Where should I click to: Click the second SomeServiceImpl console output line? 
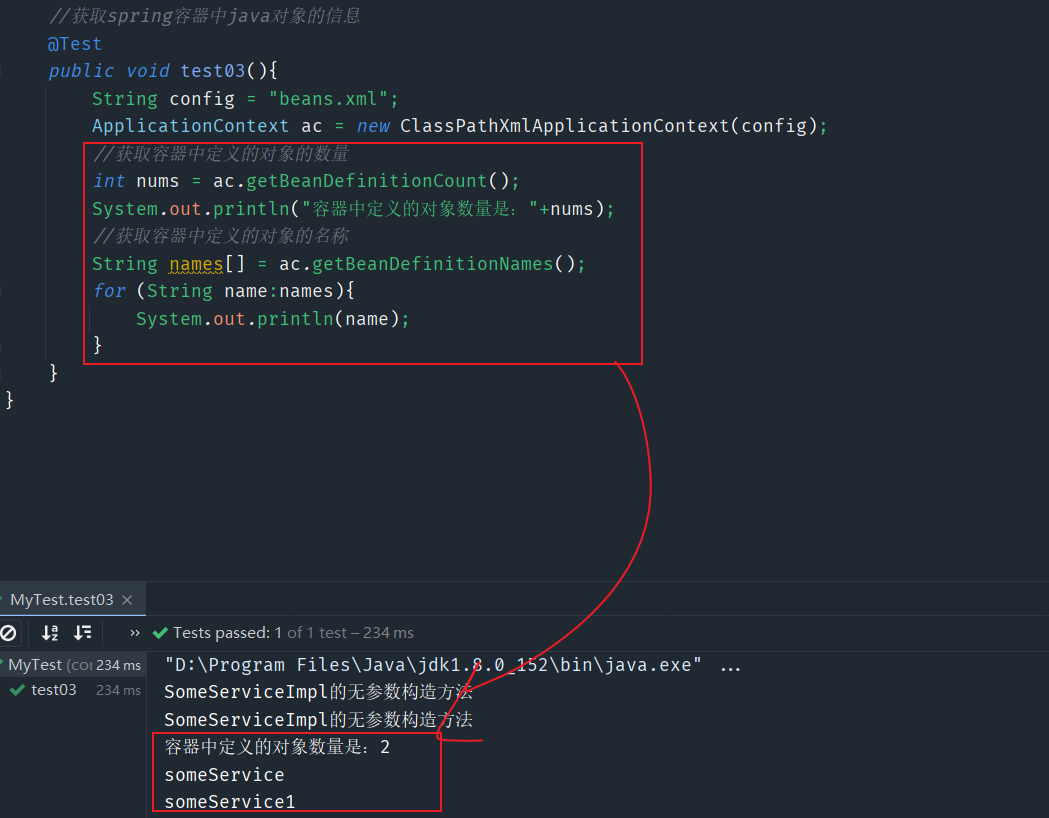tap(318, 720)
